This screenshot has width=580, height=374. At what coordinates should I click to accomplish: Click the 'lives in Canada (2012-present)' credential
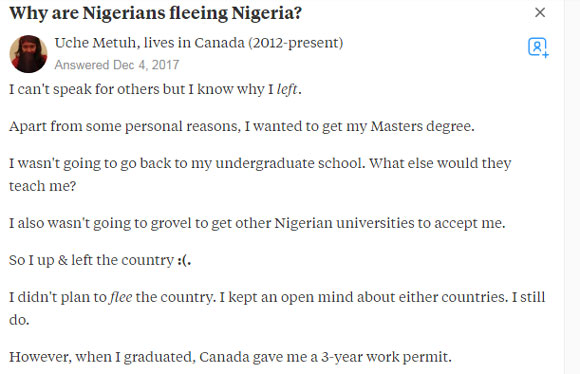(243, 43)
